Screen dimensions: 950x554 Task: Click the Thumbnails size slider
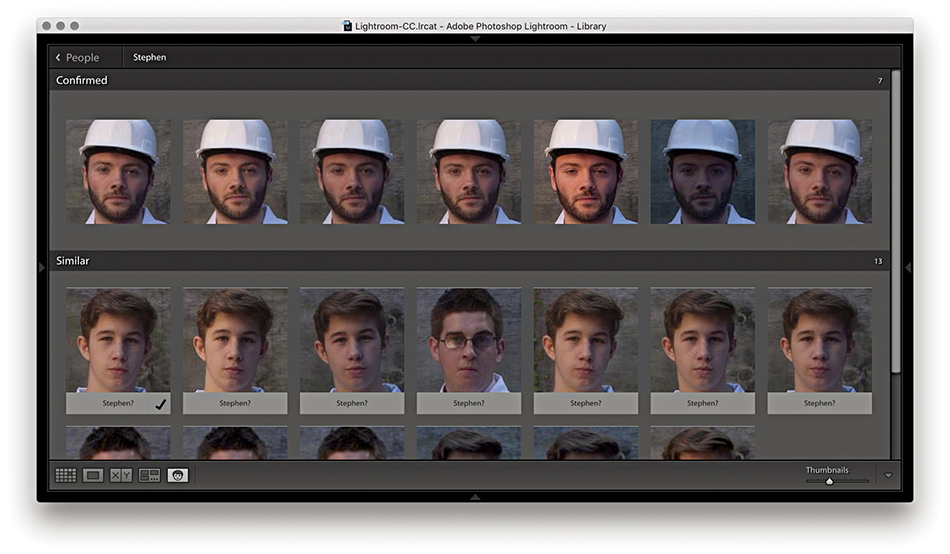pos(830,481)
